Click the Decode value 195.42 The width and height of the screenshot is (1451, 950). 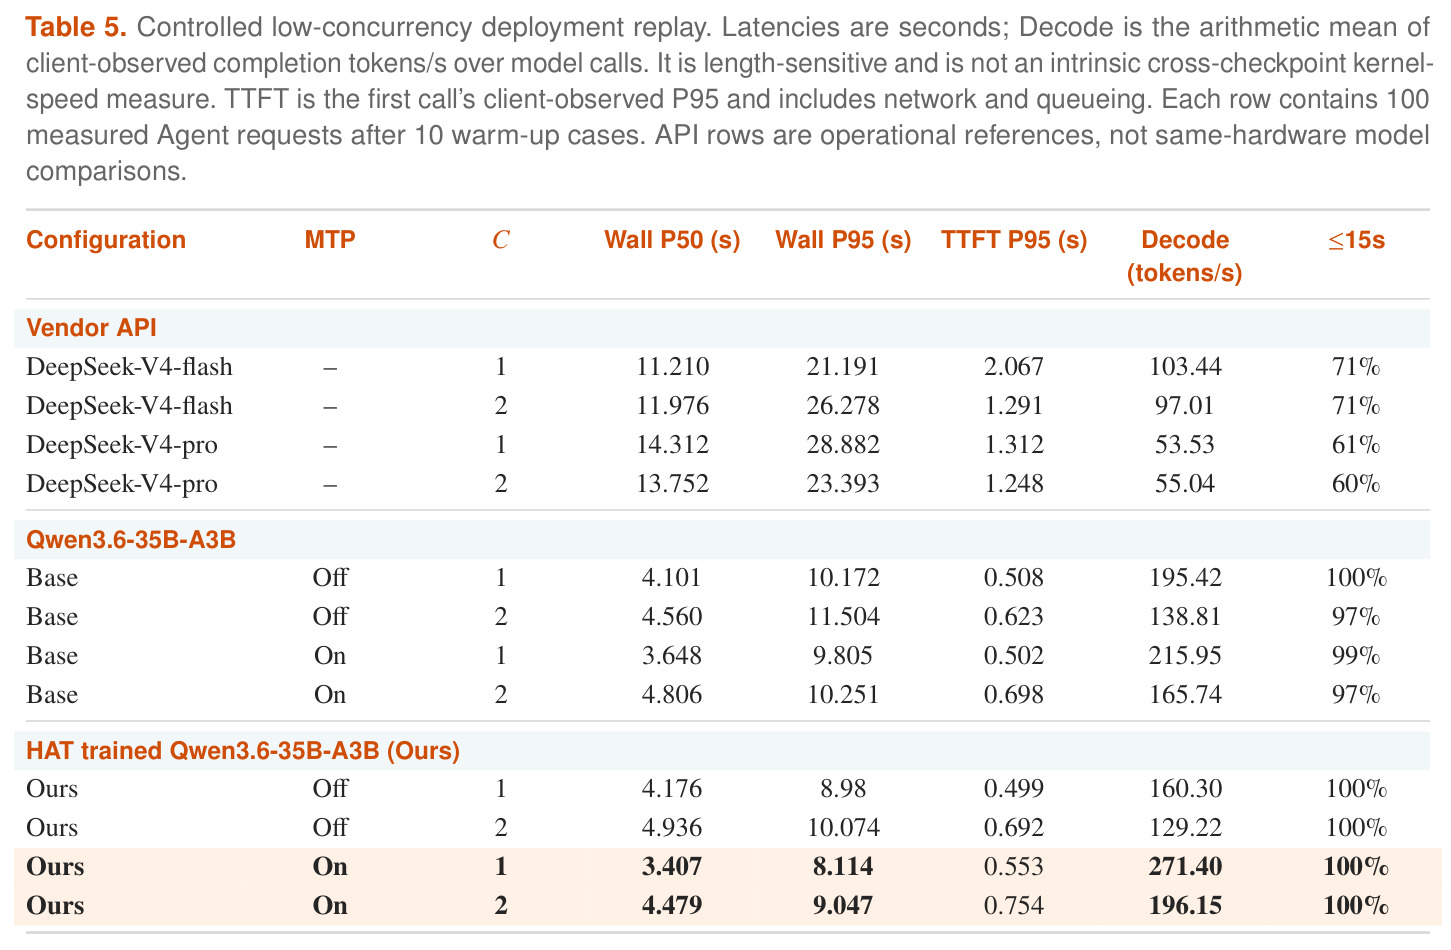1185,578
